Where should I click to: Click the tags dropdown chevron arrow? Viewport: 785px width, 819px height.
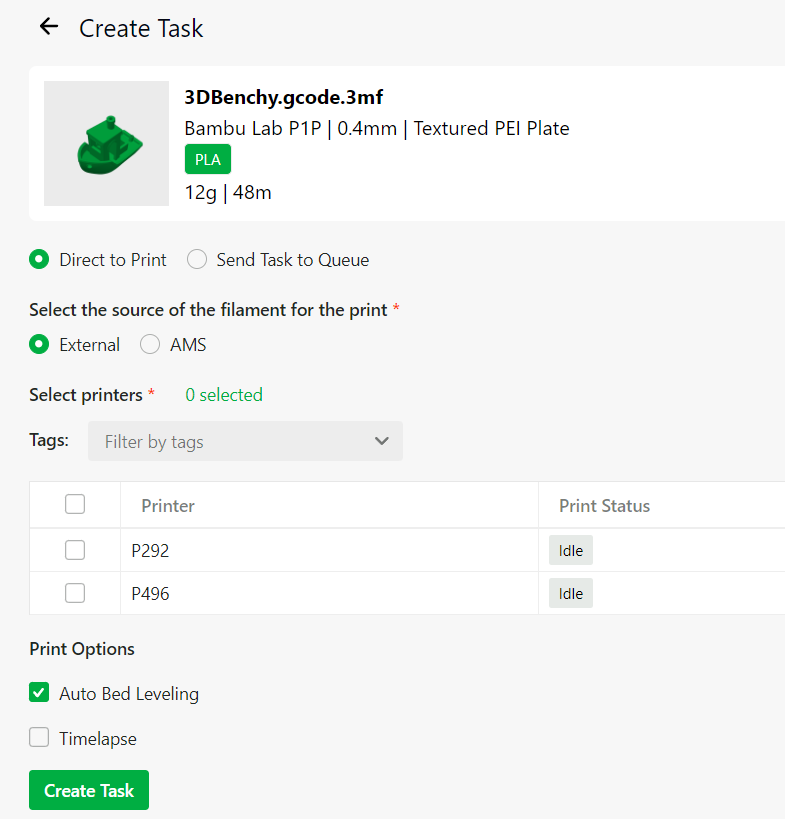[x=381, y=441]
